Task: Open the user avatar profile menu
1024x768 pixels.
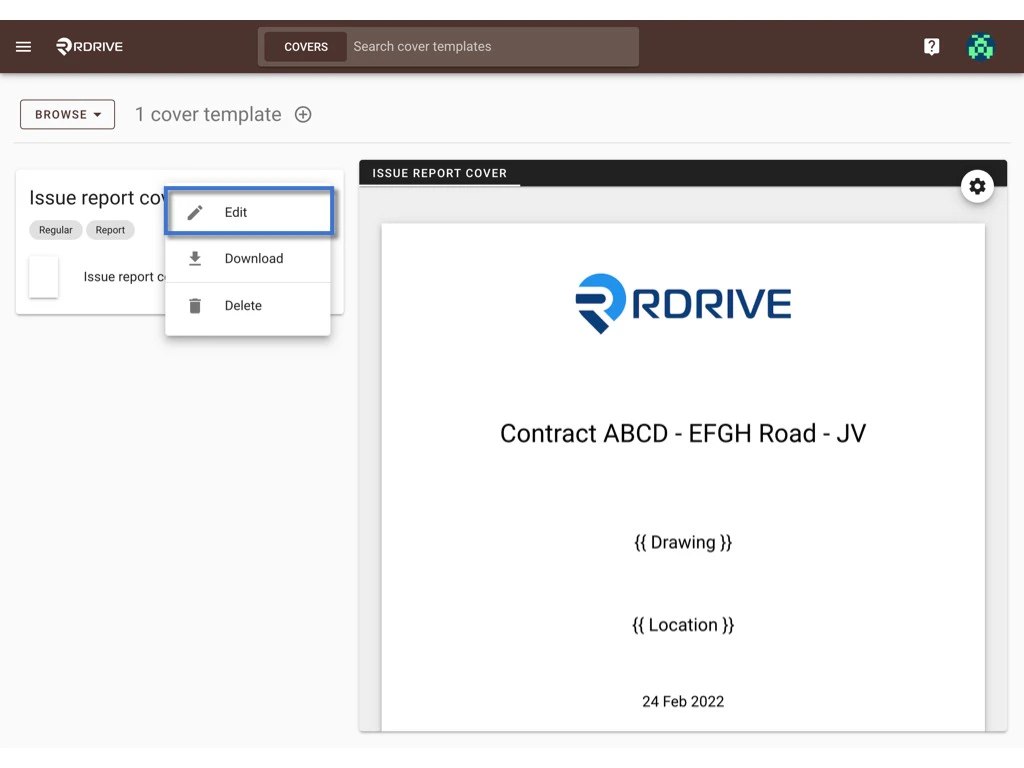Action: coord(980,47)
